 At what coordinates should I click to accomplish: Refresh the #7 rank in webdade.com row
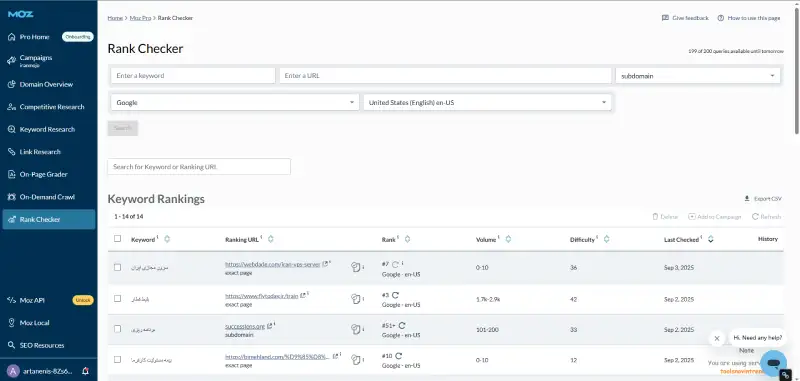pyautogui.click(x=395, y=264)
